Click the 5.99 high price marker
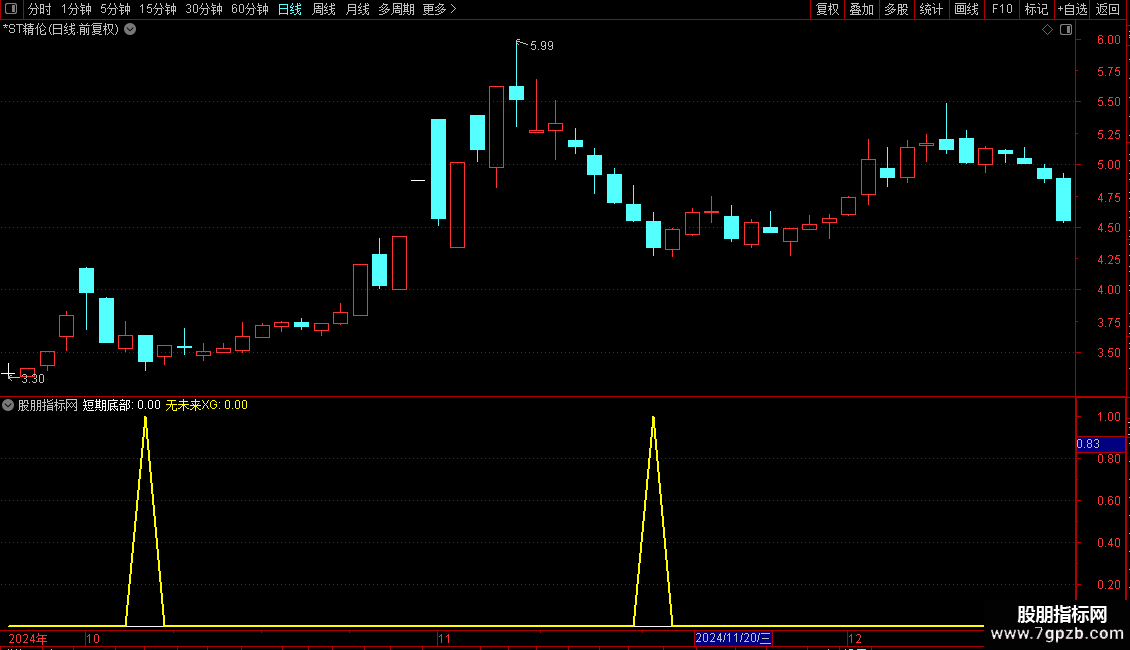The height and width of the screenshot is (650, 1130). coord(541,45)
